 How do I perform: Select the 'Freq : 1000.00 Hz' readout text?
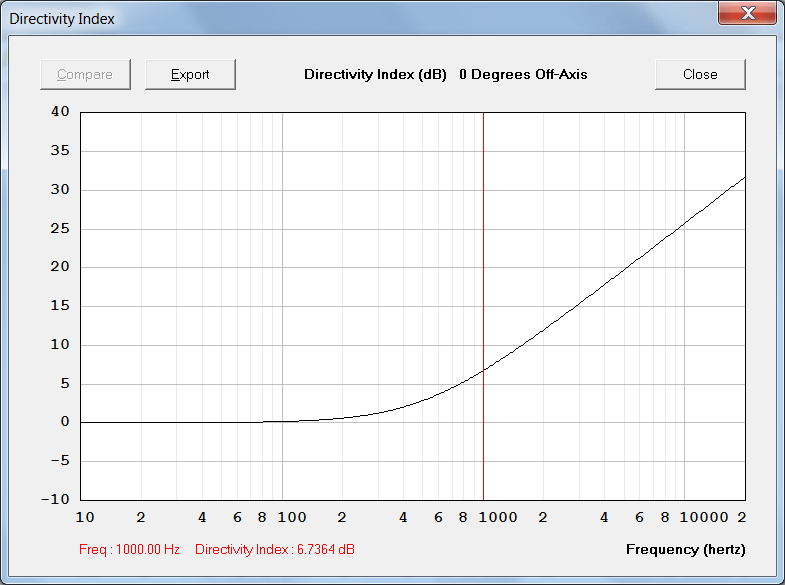(x=129, y=549)
